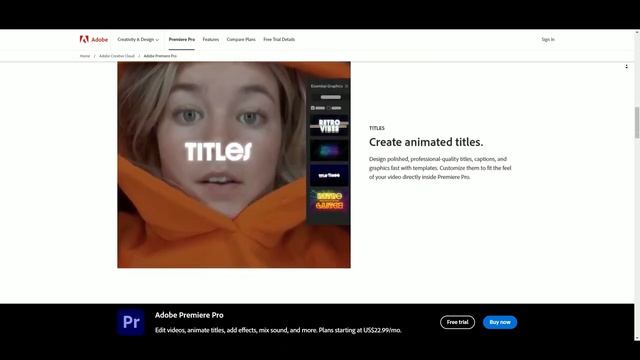The image size is (640, 360).
Task: Select the Premiere Pro tab
Action: 182,40
